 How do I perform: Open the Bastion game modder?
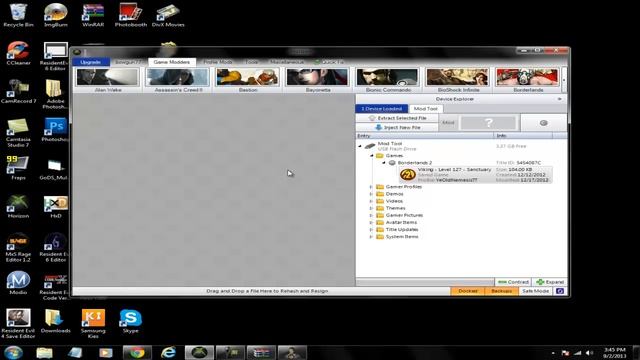click(248, 80)
